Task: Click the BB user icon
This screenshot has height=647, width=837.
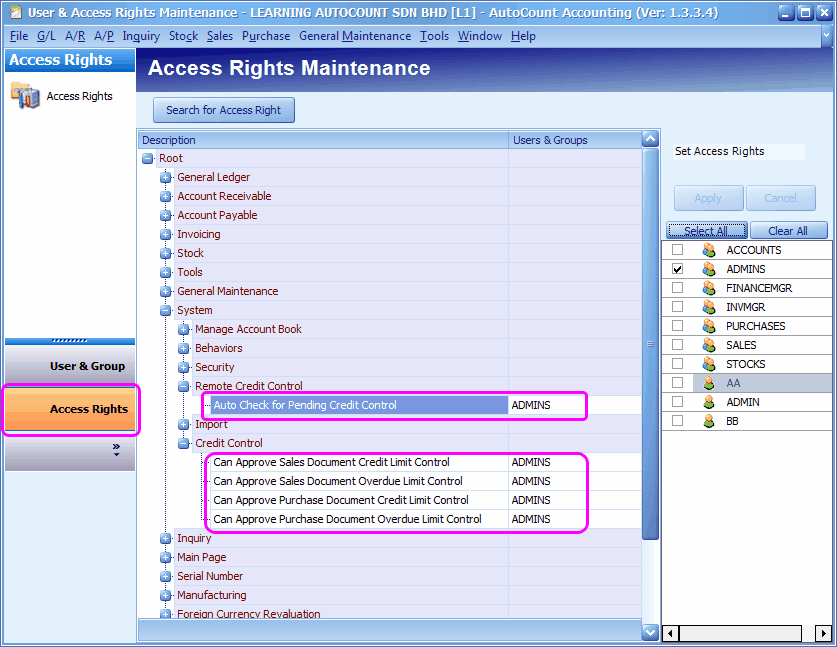Action: (709, 421)
